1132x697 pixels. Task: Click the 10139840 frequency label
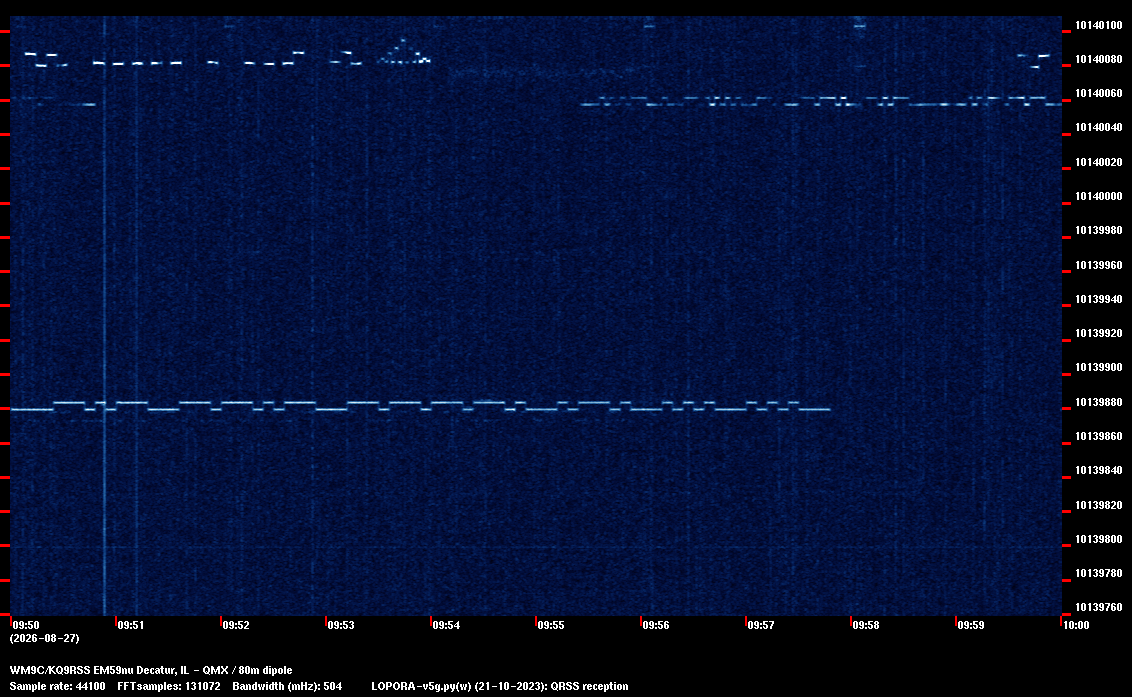(1098, 469)
